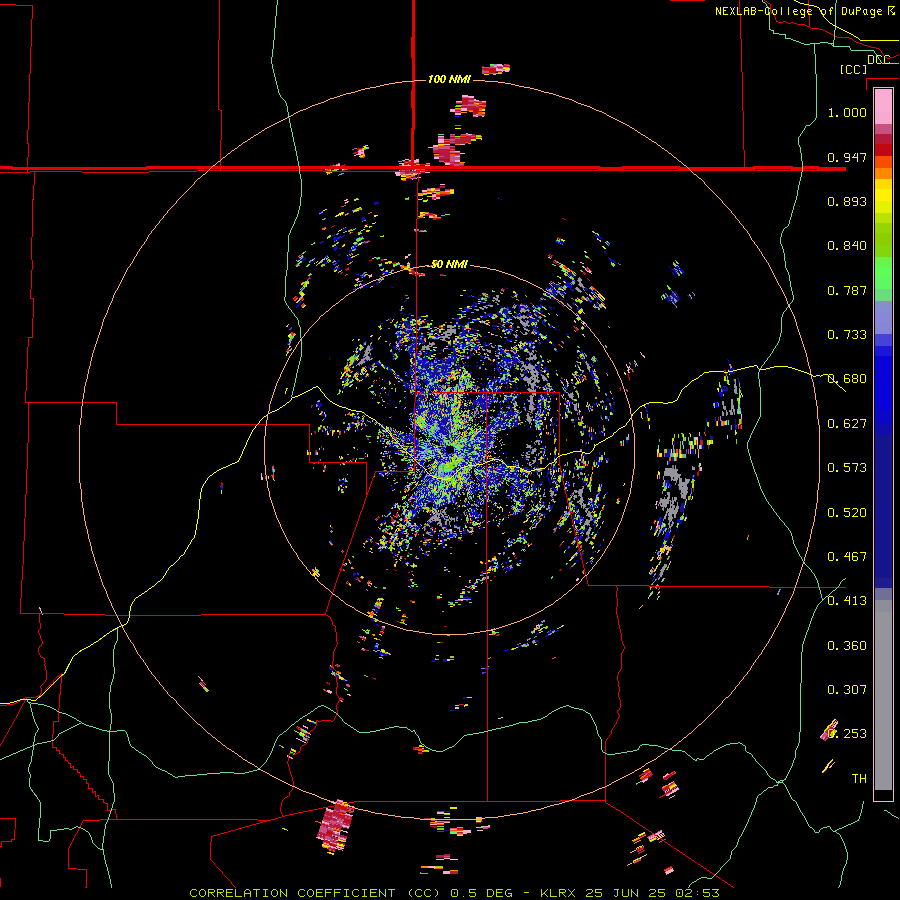Click the TH threshold label on legend
Viewport: 900px width, 900px height.
(859, 779)
